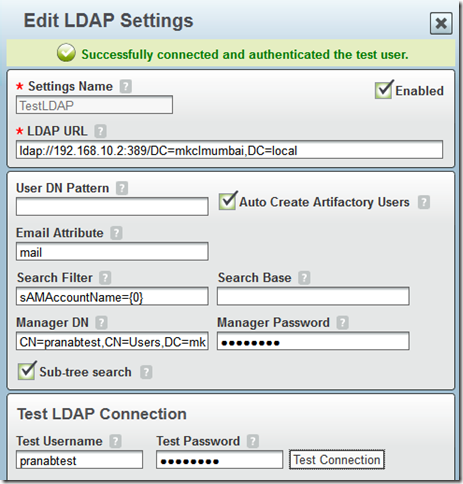The width and height of the screenshot is (463, 484).
Task: Show help for Auto Create Artifactory Users
Action: (424, 202)
